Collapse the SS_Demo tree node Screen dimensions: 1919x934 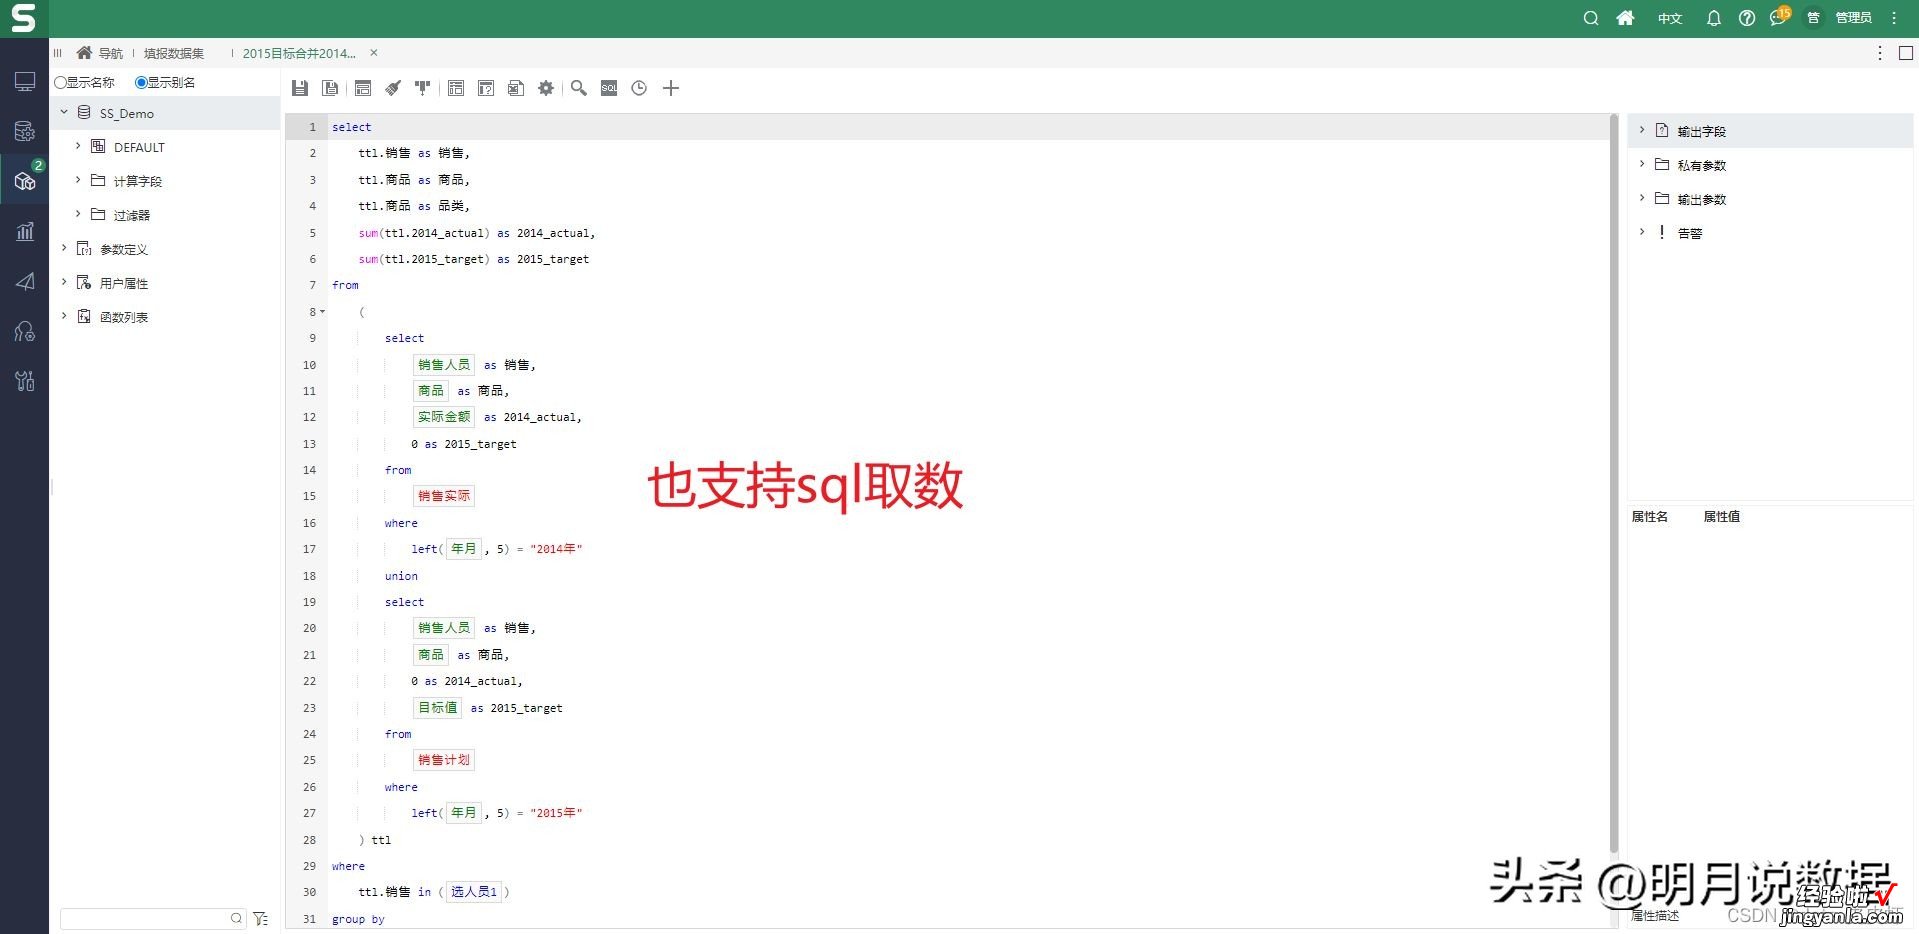coord(64,112)
